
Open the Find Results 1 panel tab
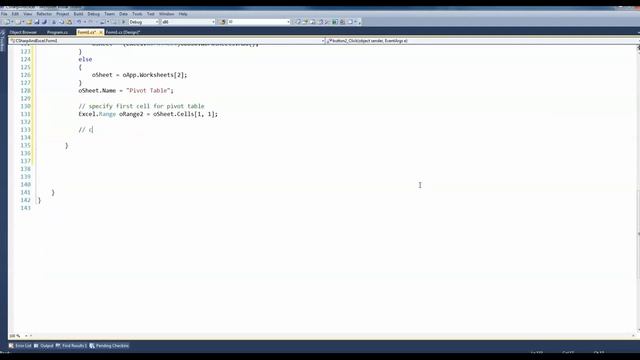[x=71, y=346]
